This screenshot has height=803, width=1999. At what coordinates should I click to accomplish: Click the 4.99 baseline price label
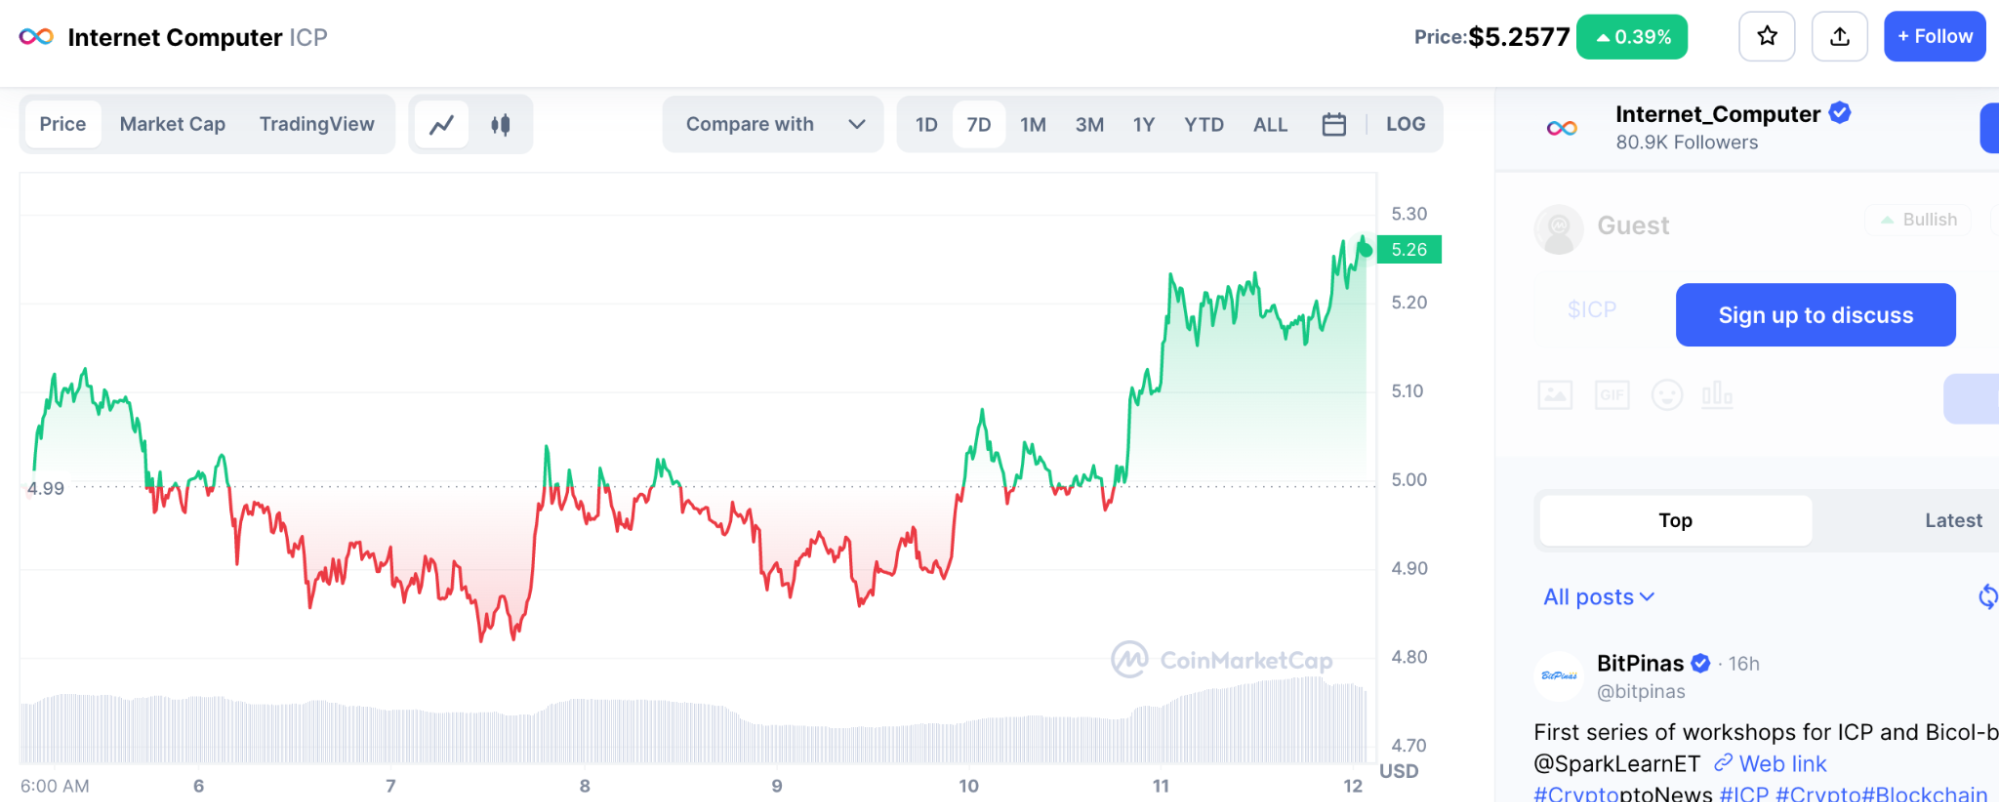46,488
